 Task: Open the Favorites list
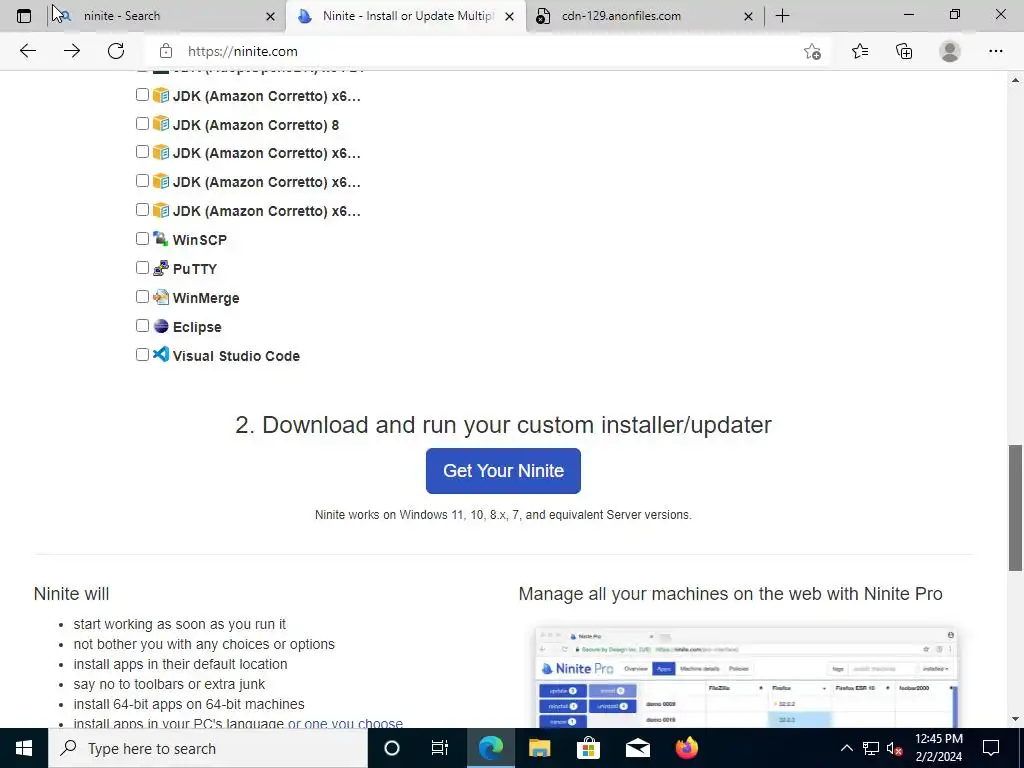coord(860,51)
